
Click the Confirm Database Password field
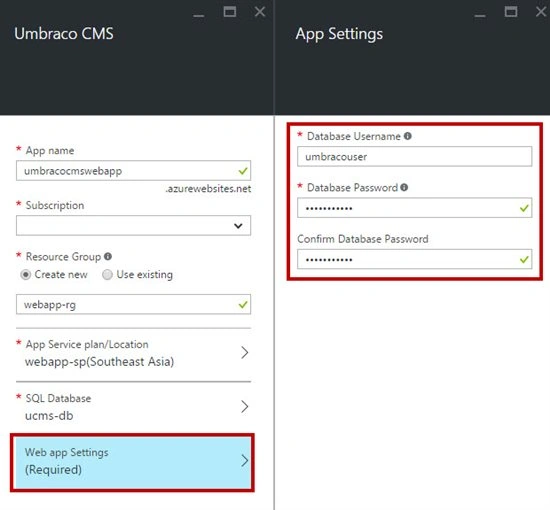tap(414, 259)
